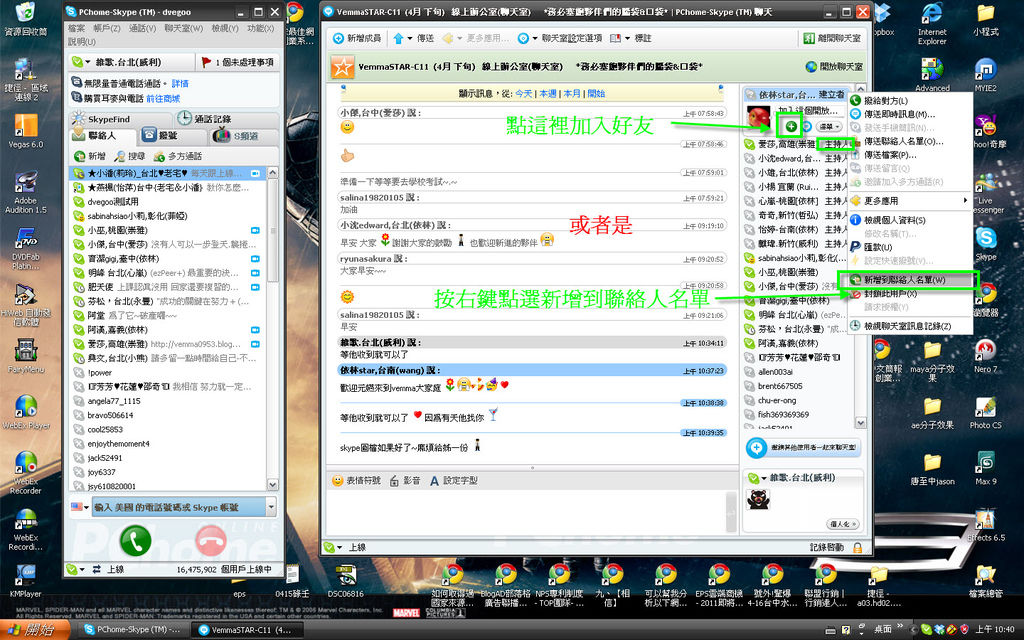Click the bear avatar in profile panel
Image resolution: width=1024 pixels, height=640 pixels.
(758, 500)
